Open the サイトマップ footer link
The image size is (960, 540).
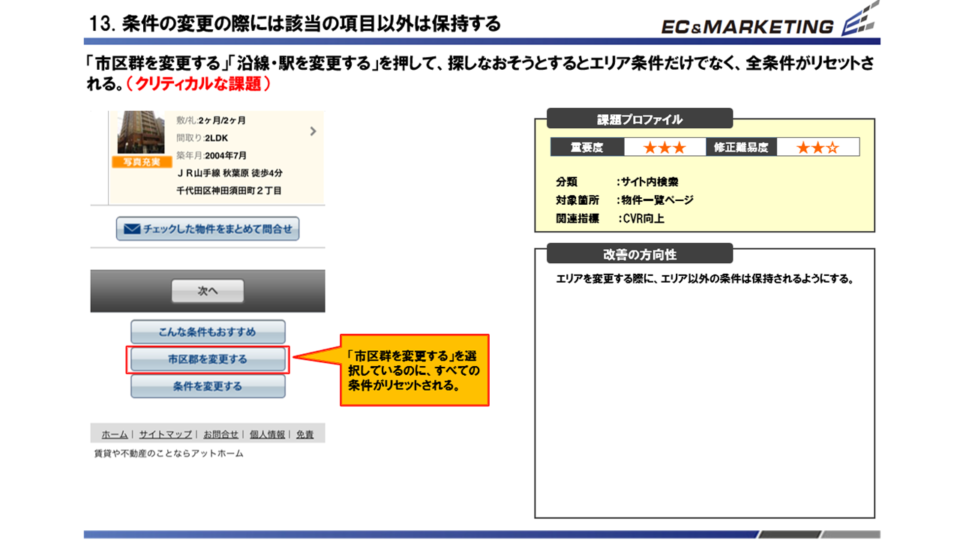point(165,434)
